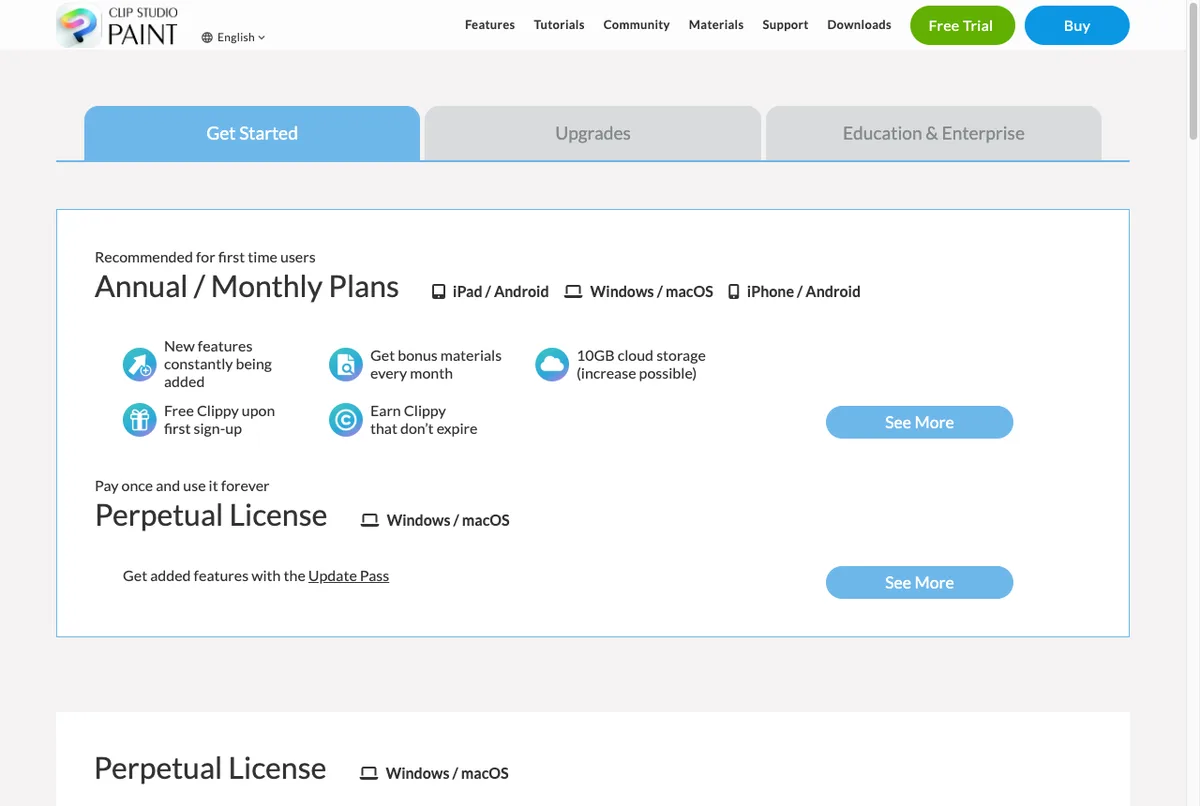Viewport: 1200px width, 806px height.
Task: Select the Get Started tab
Action: (x=252, y=133)
